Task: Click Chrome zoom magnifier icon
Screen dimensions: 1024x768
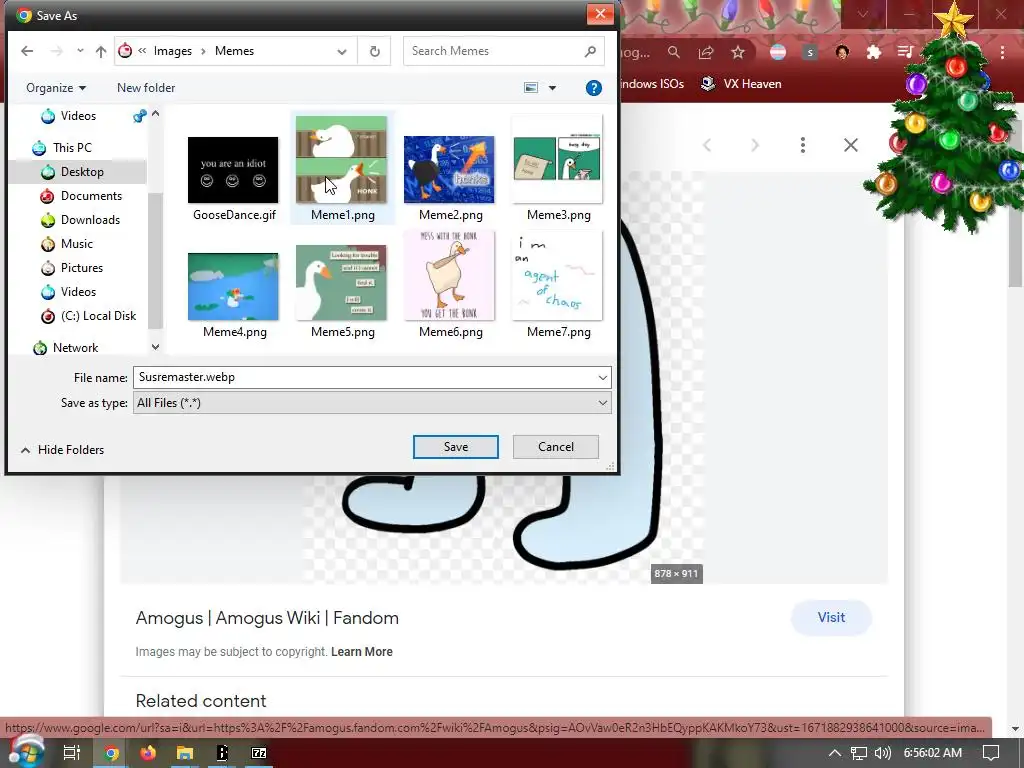Action: click(673, 52)
